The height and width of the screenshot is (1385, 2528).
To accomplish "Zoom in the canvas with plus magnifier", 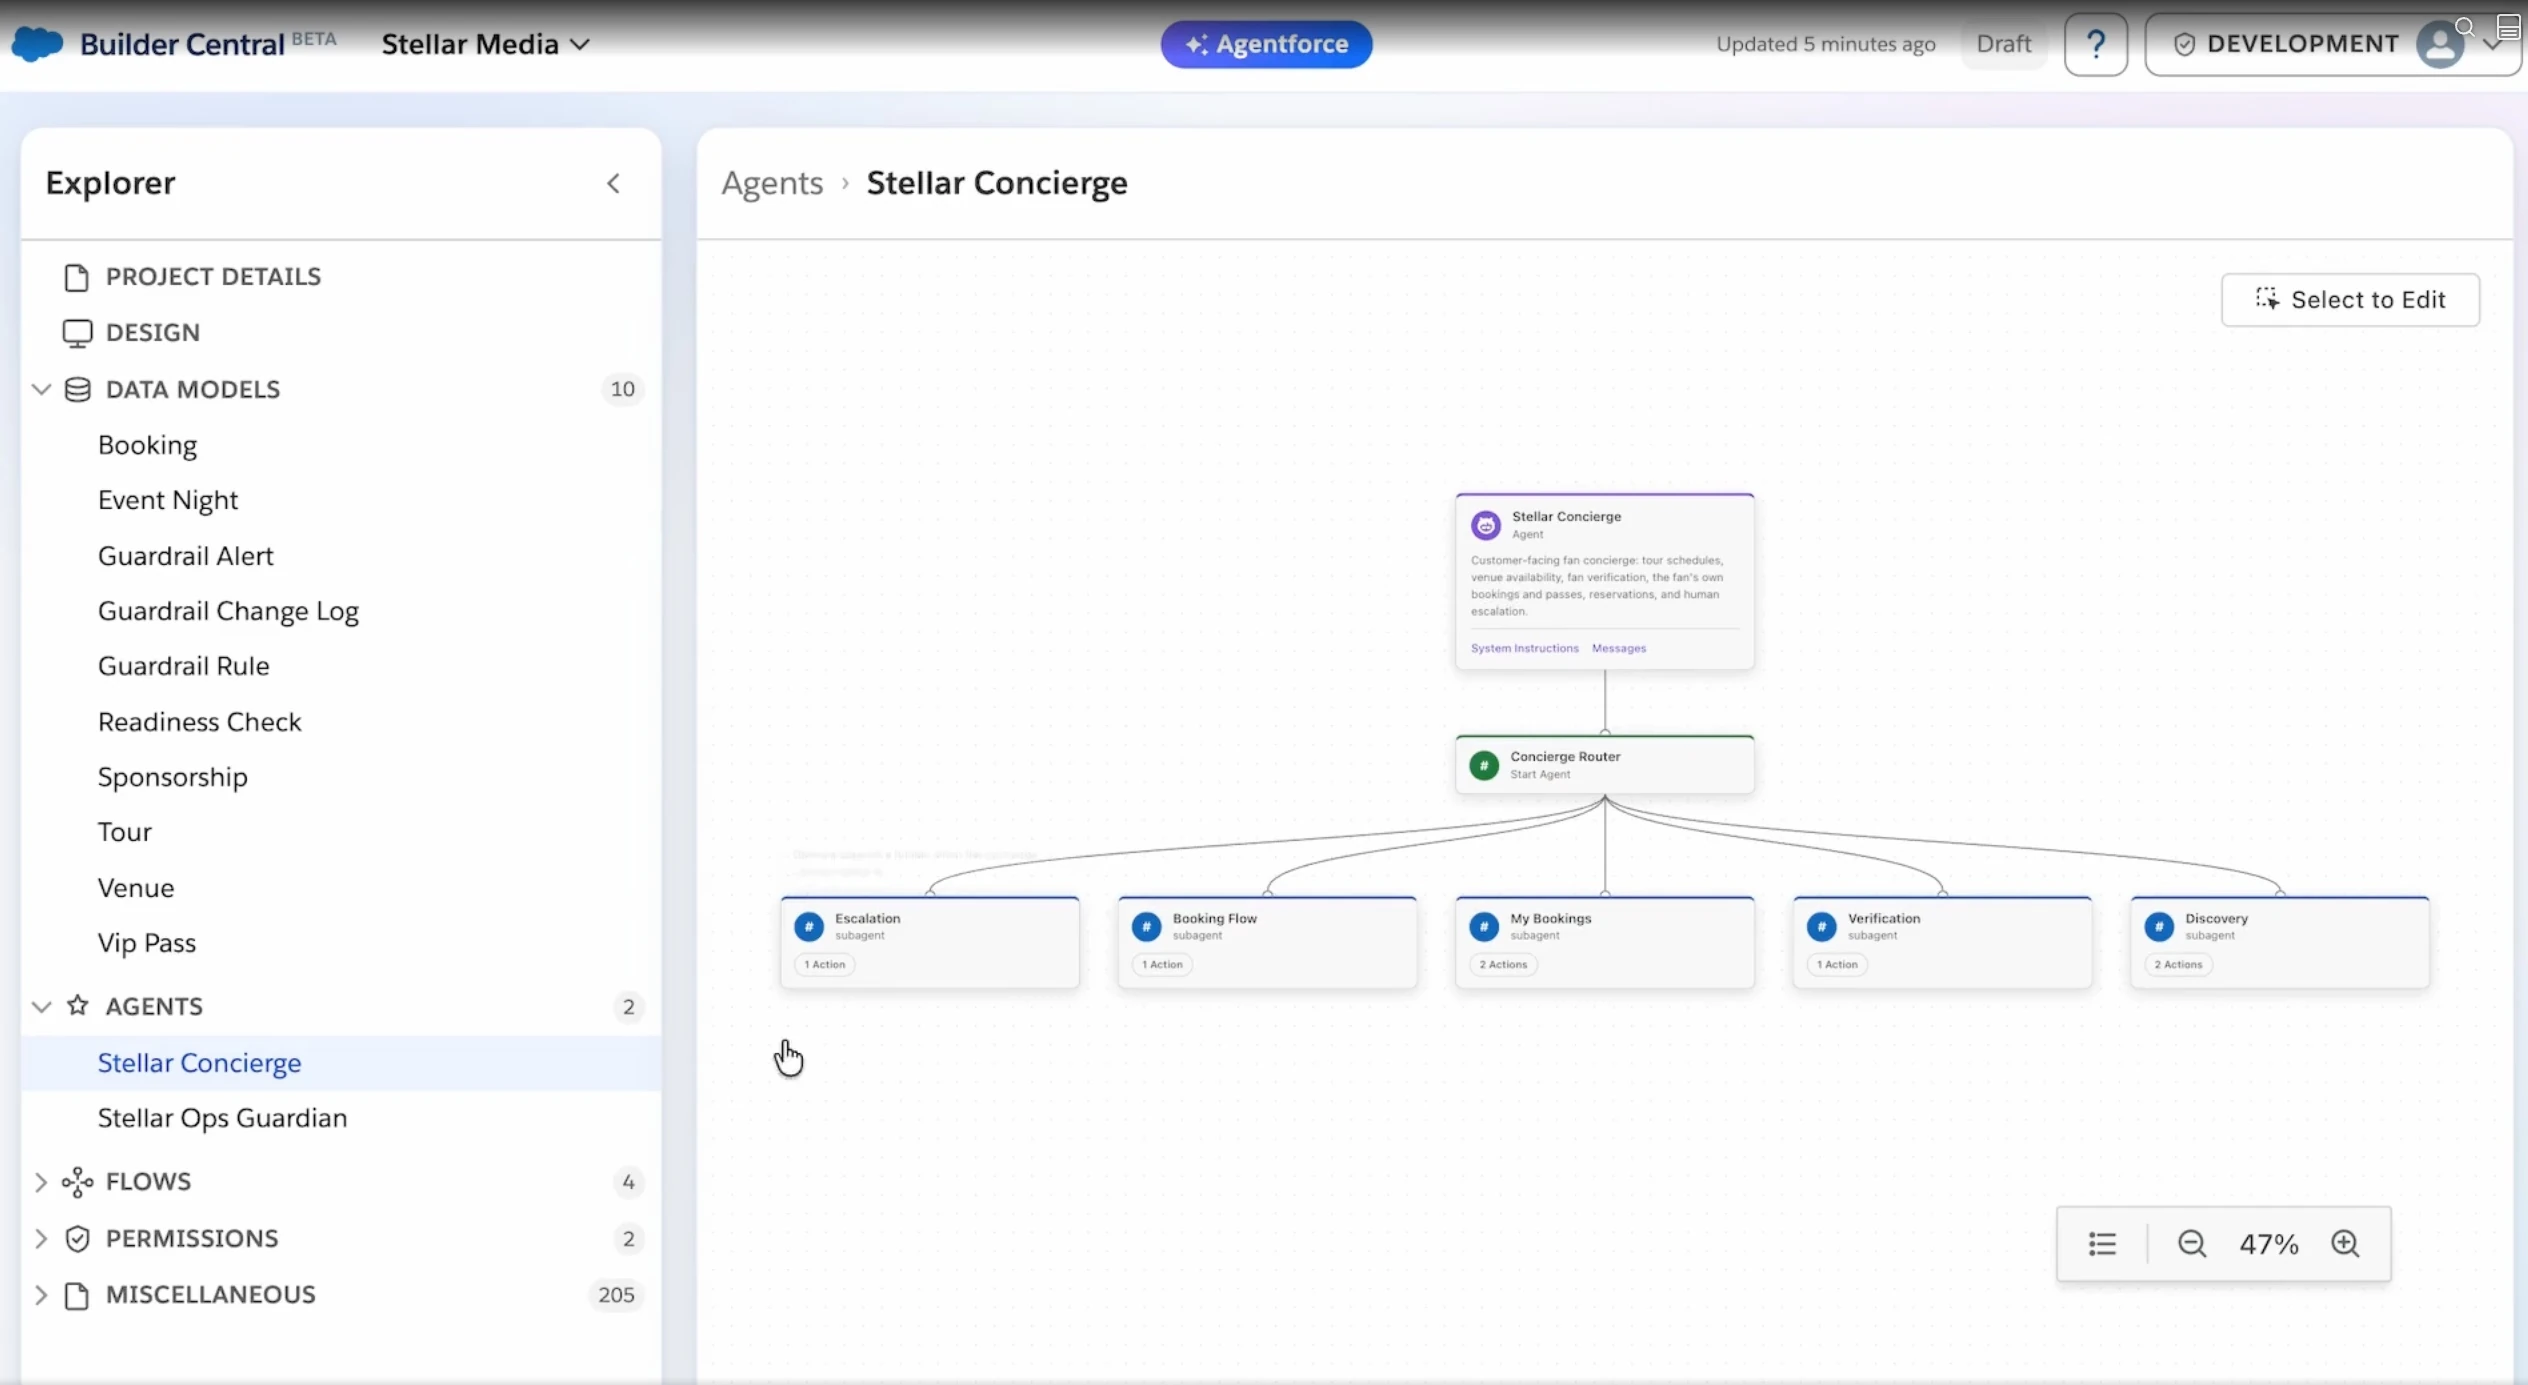I will coord(2345,1243).
